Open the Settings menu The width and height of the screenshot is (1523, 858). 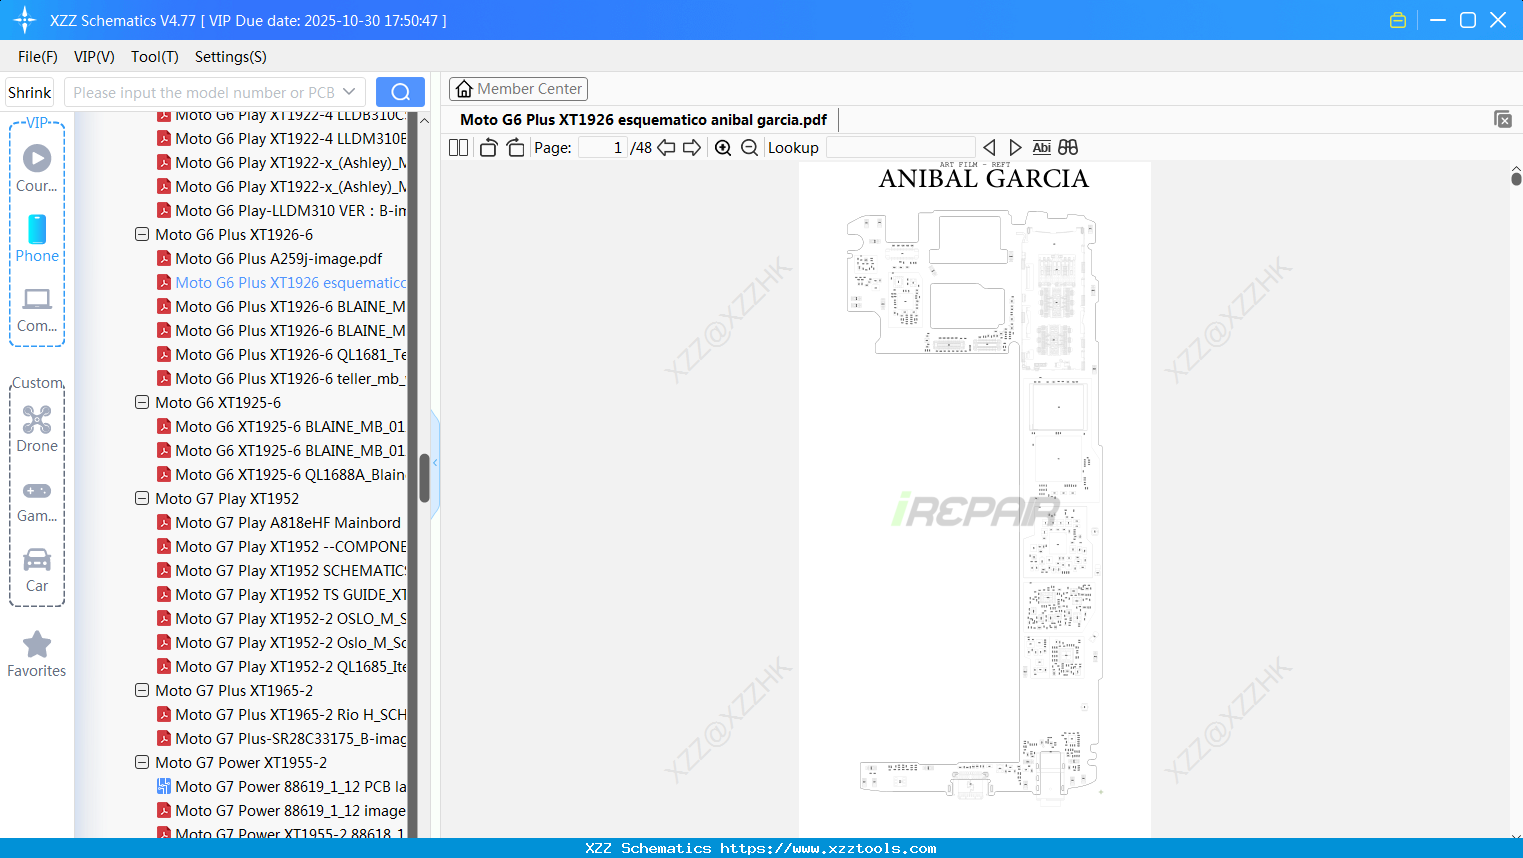[230, 57]
